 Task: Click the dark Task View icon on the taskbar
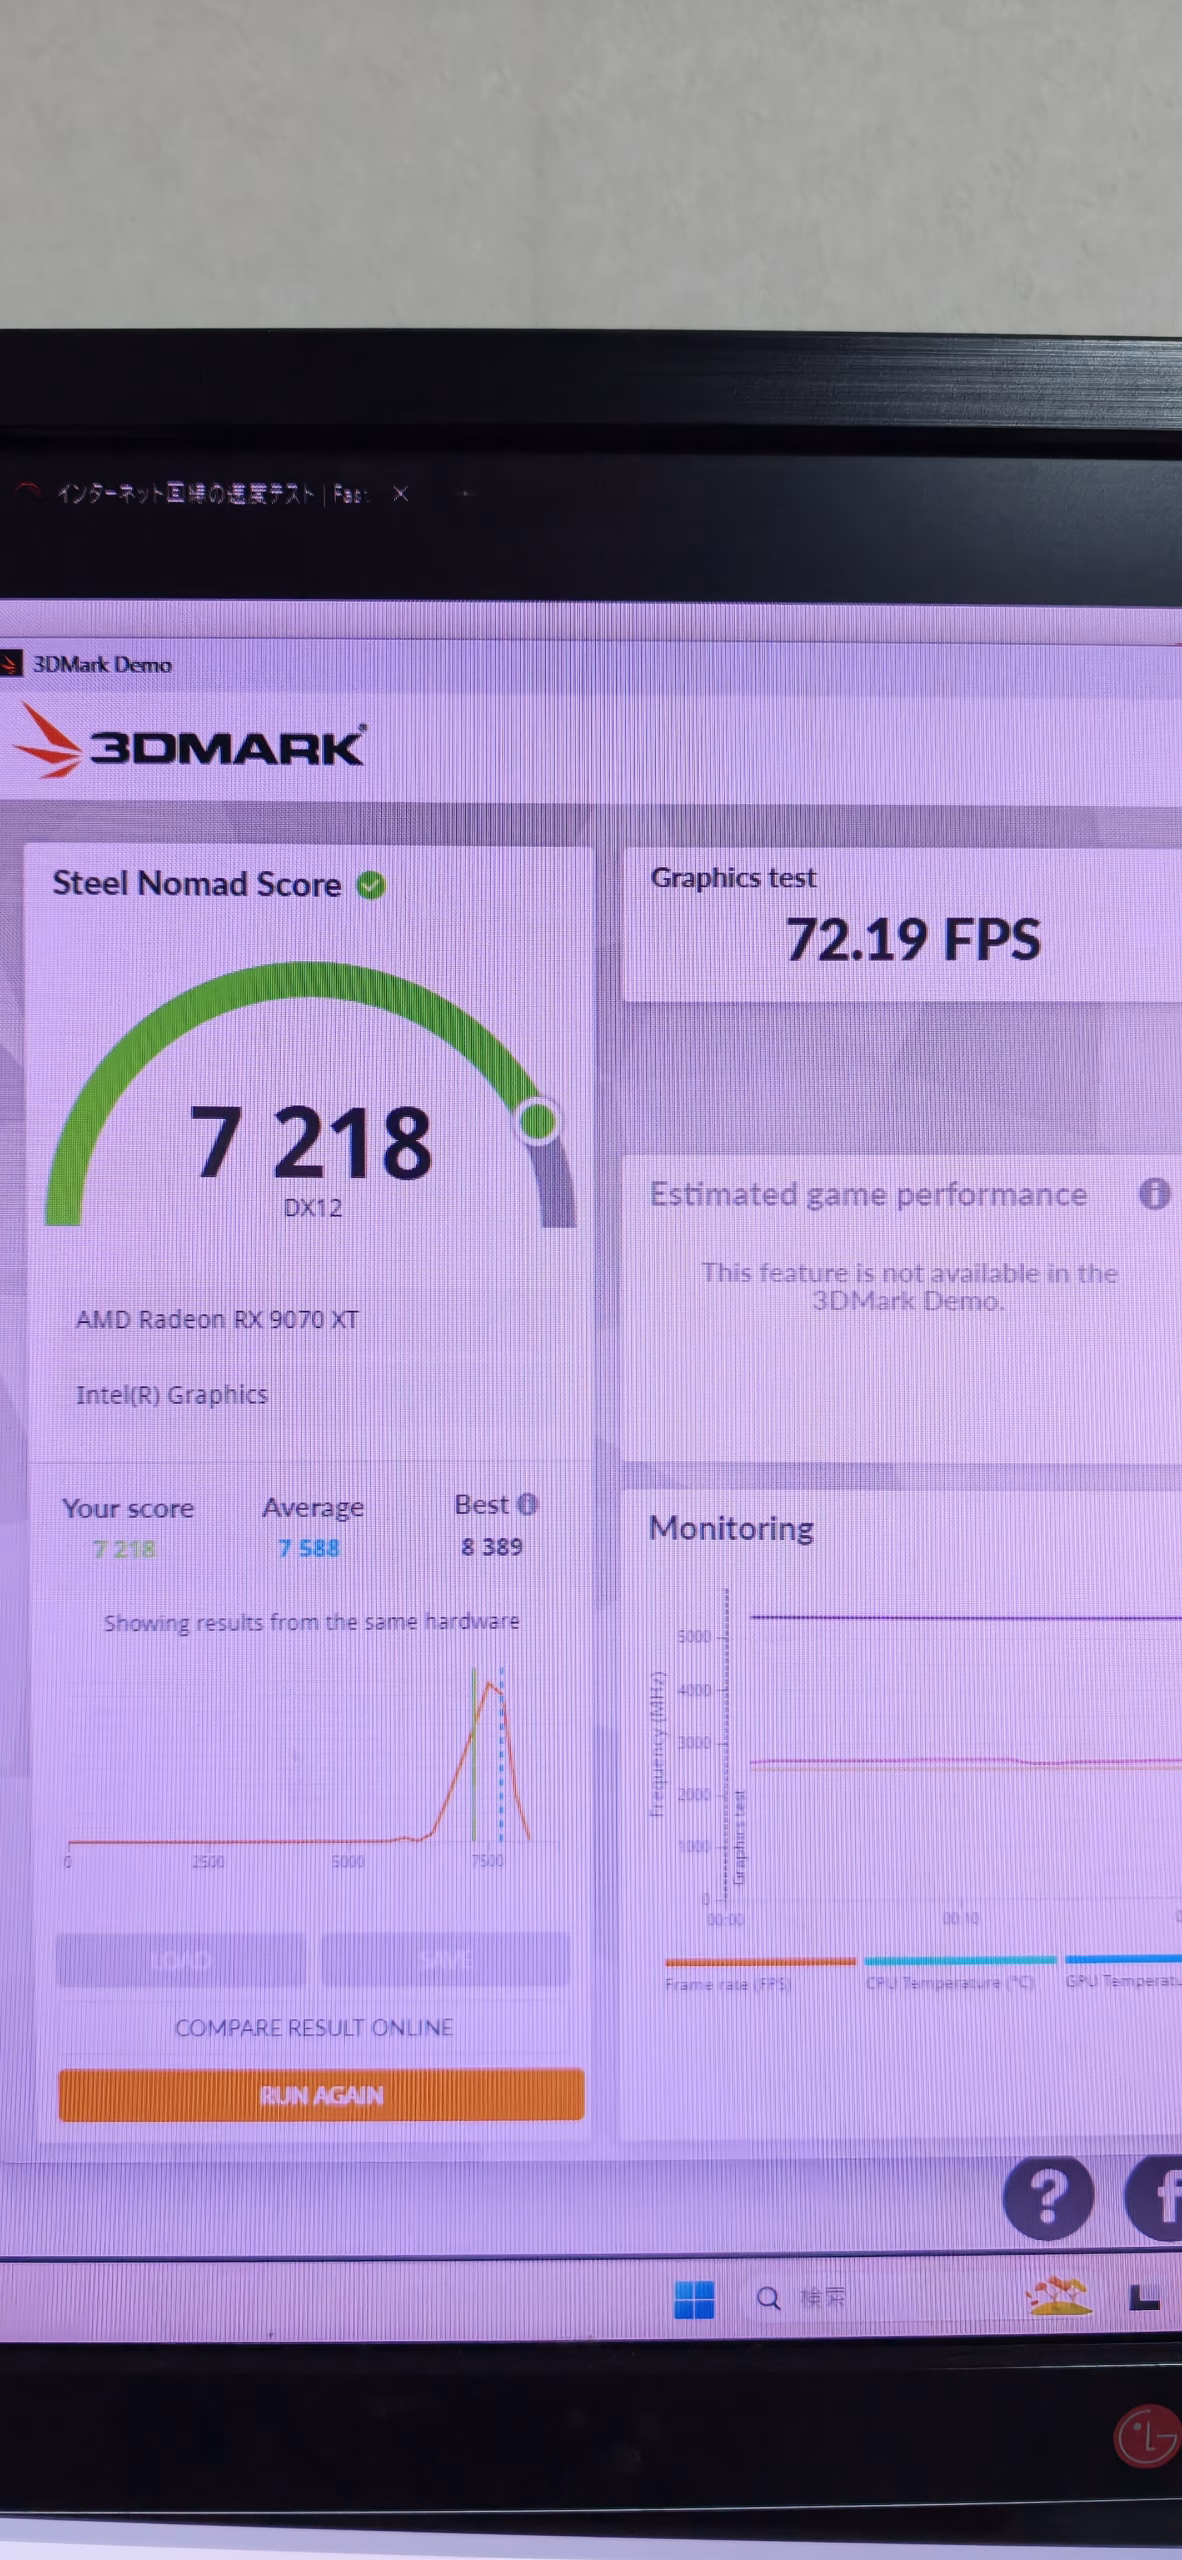(x=1144, y=2298)
